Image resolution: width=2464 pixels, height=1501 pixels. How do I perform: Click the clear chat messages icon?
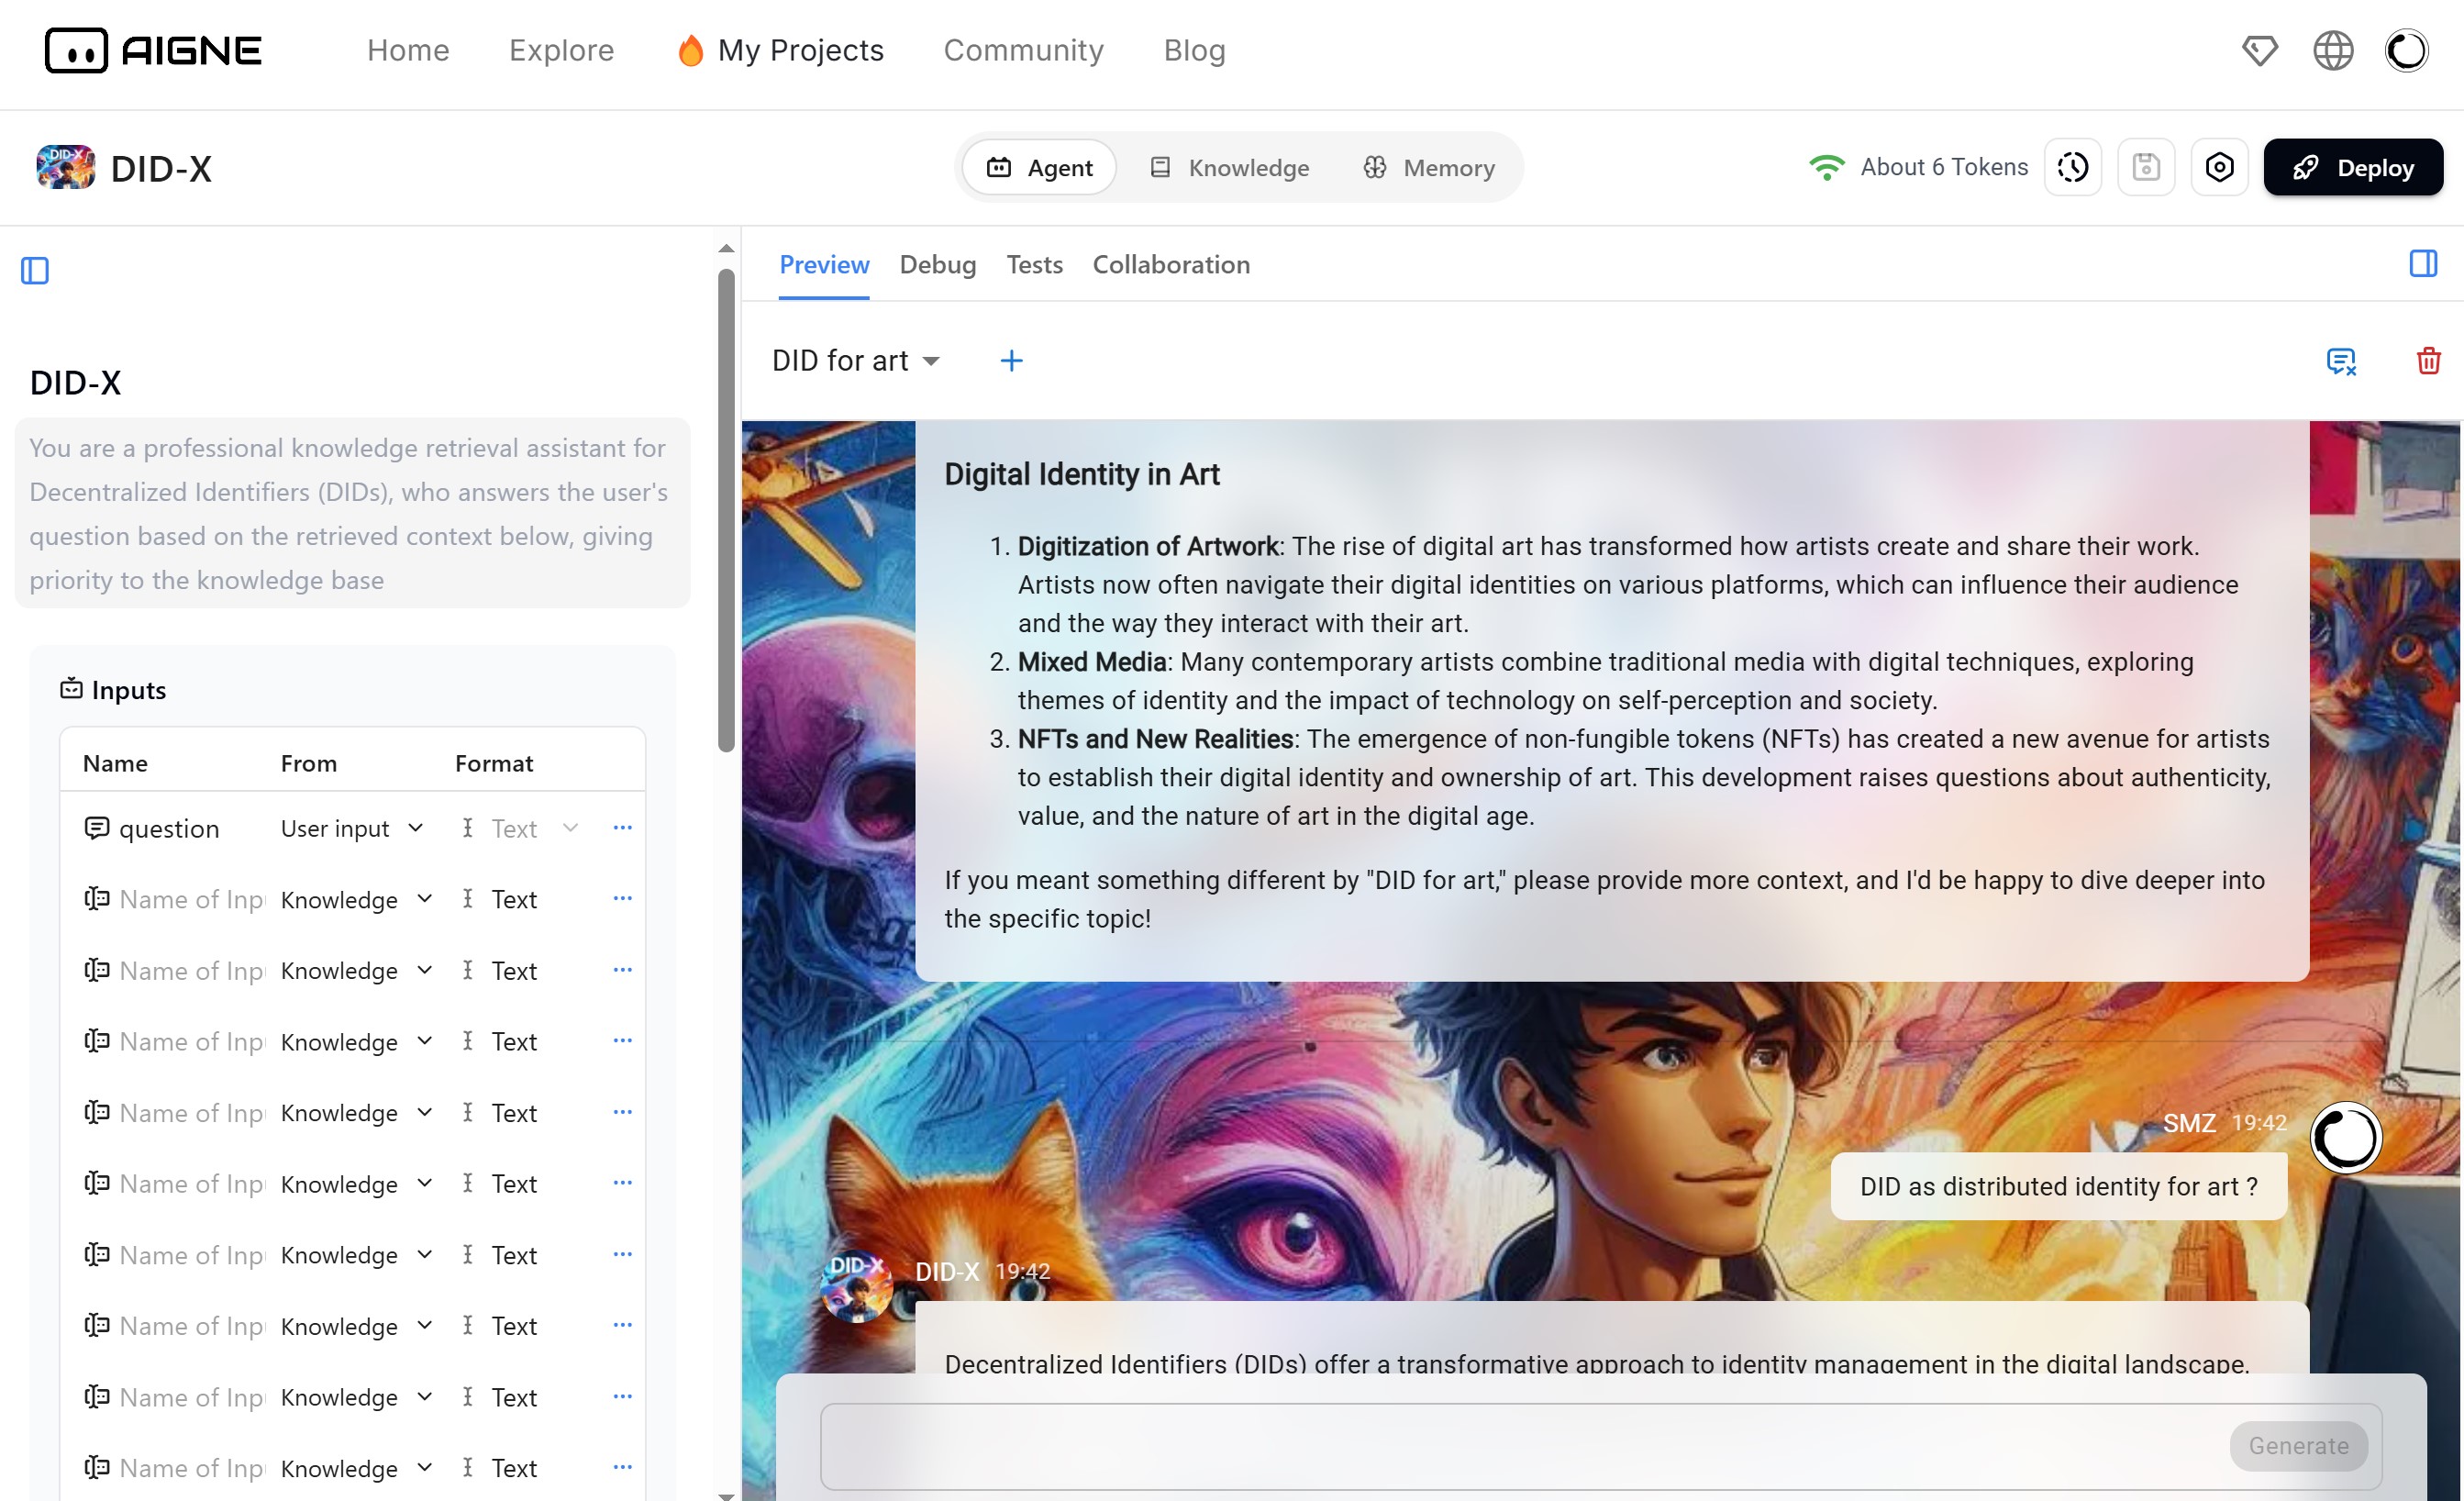click(2340, 360)
